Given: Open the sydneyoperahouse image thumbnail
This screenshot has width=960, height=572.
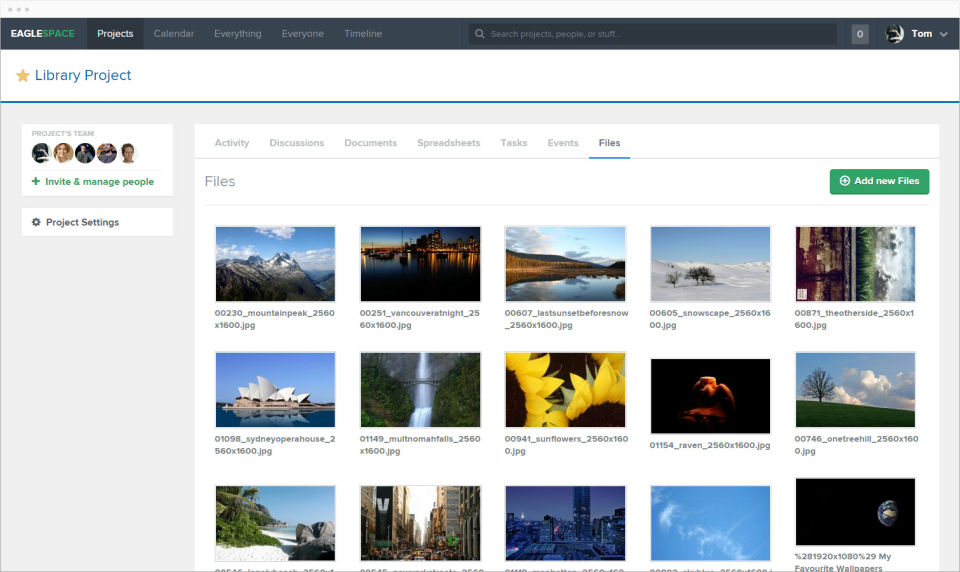Looking at the screenshot, I should (x=276, y=390).
